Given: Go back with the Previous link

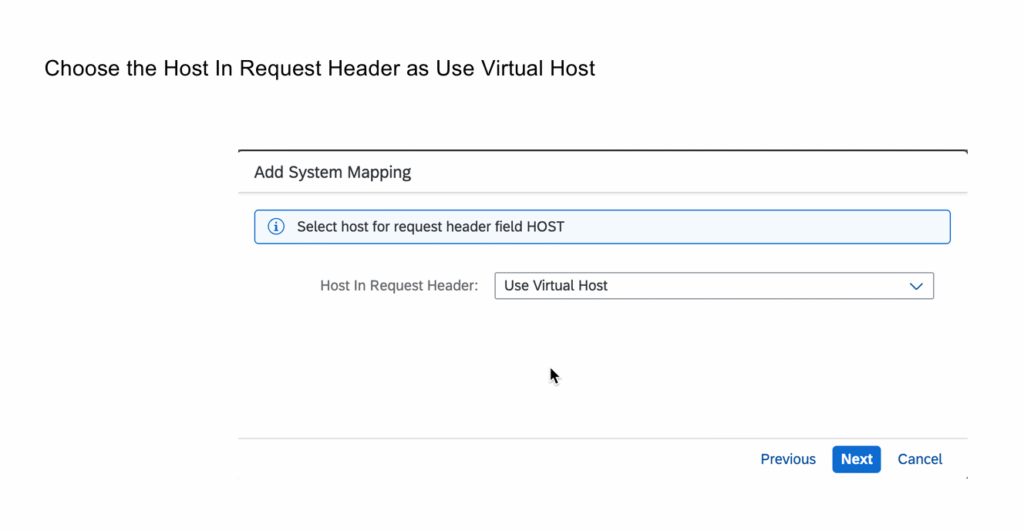Looking at the screenshot, I should pyautogui.click(x=788, y=459).
